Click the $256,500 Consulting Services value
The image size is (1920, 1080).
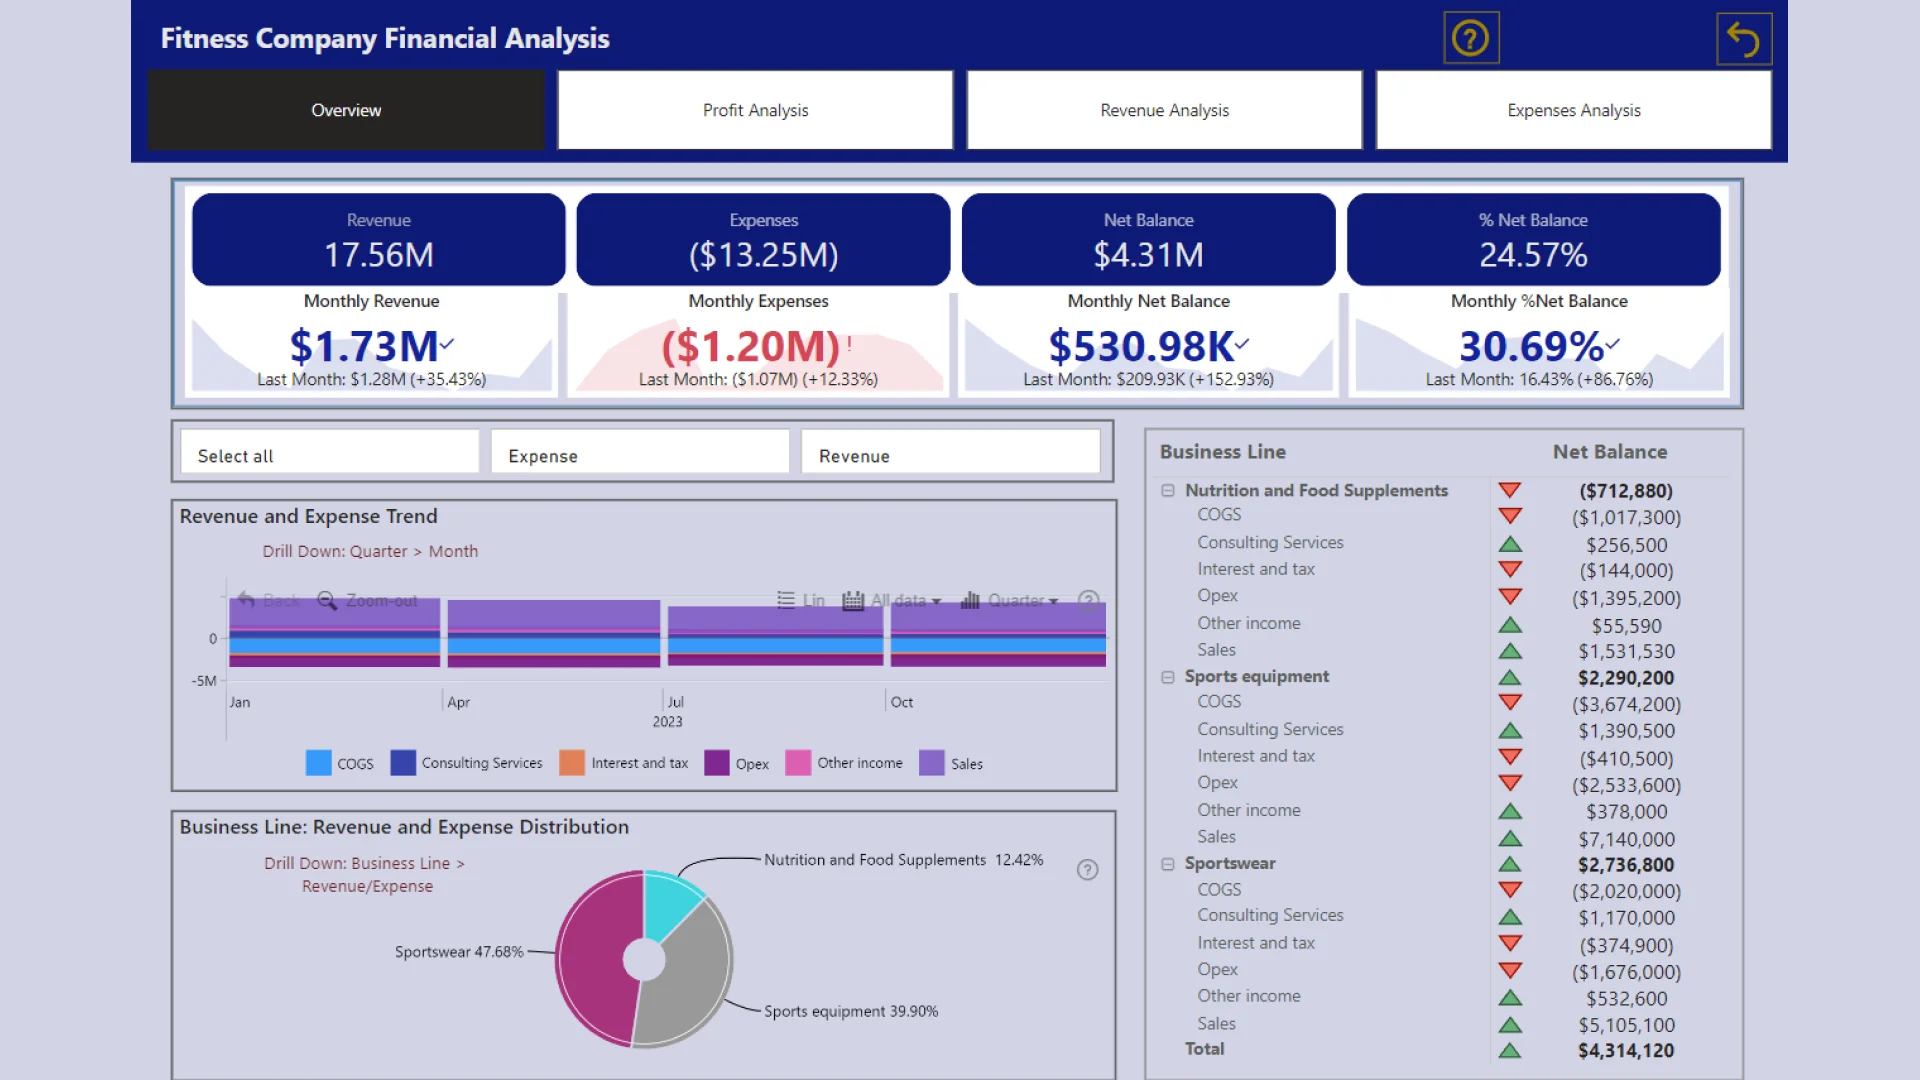1626,545
